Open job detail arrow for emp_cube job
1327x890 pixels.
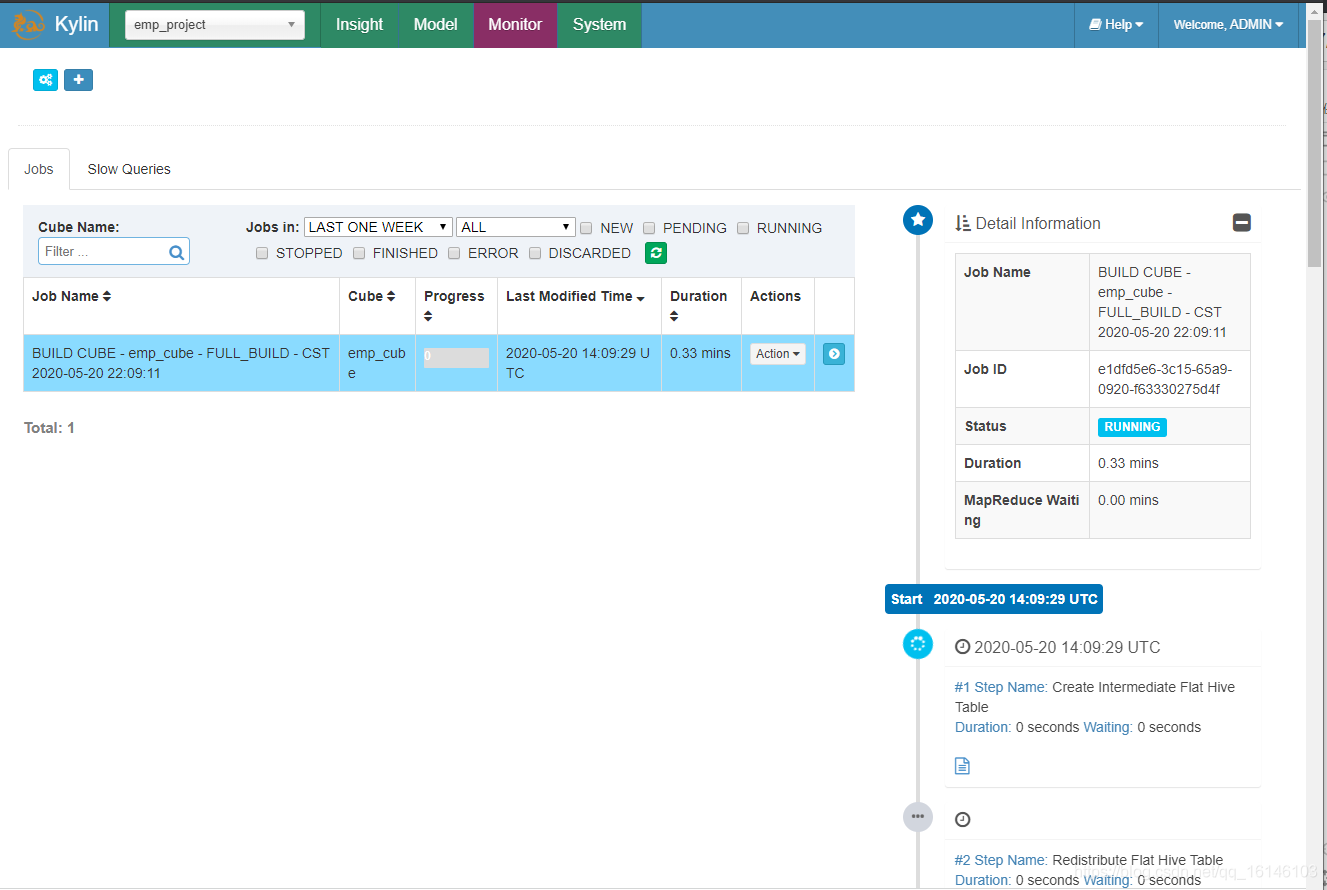(834, 354)
